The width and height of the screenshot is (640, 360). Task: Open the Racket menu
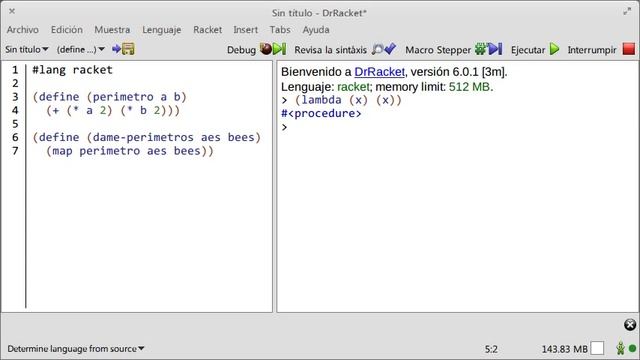[x=208, y=30]
